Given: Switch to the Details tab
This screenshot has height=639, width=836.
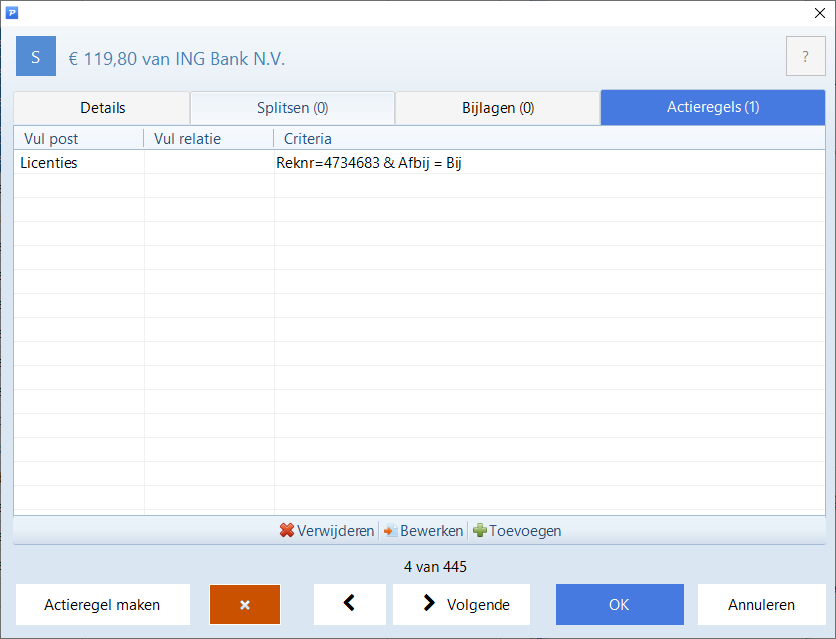Looking at the screenshot, I should pyautogui.click(x=102, y=108).
